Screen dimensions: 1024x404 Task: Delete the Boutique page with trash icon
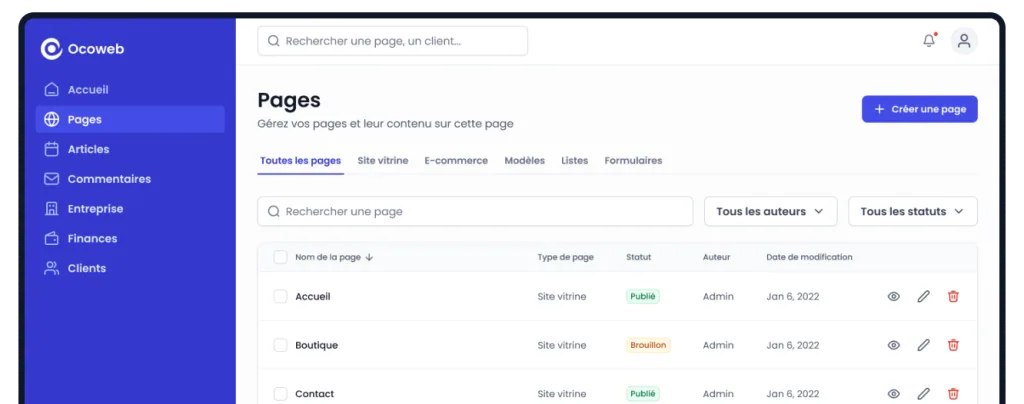pos(953,345)
